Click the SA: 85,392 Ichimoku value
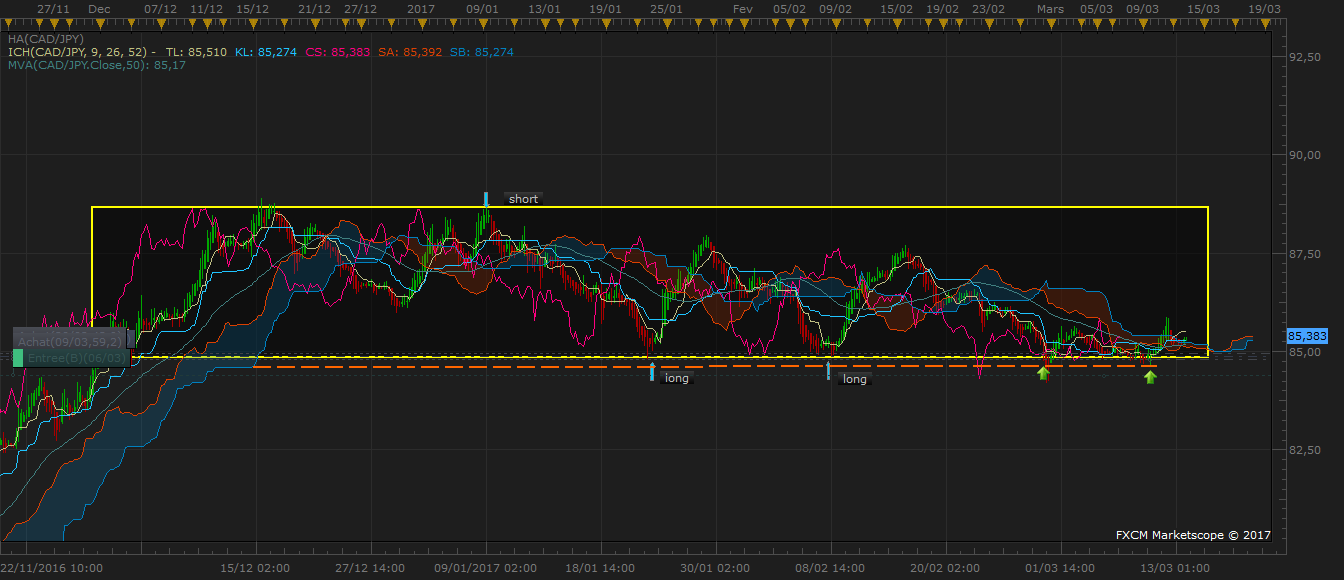 (x=410, y=51)
